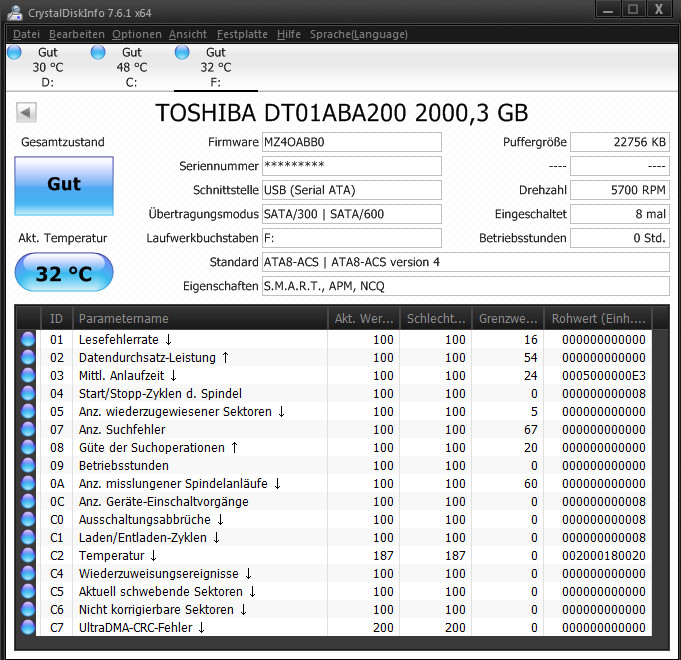The image size is (681, 660).
Task: Click the Eigenschaften field S.M.A.R.T., APM, NCQ
Action: tap(466, 286)
